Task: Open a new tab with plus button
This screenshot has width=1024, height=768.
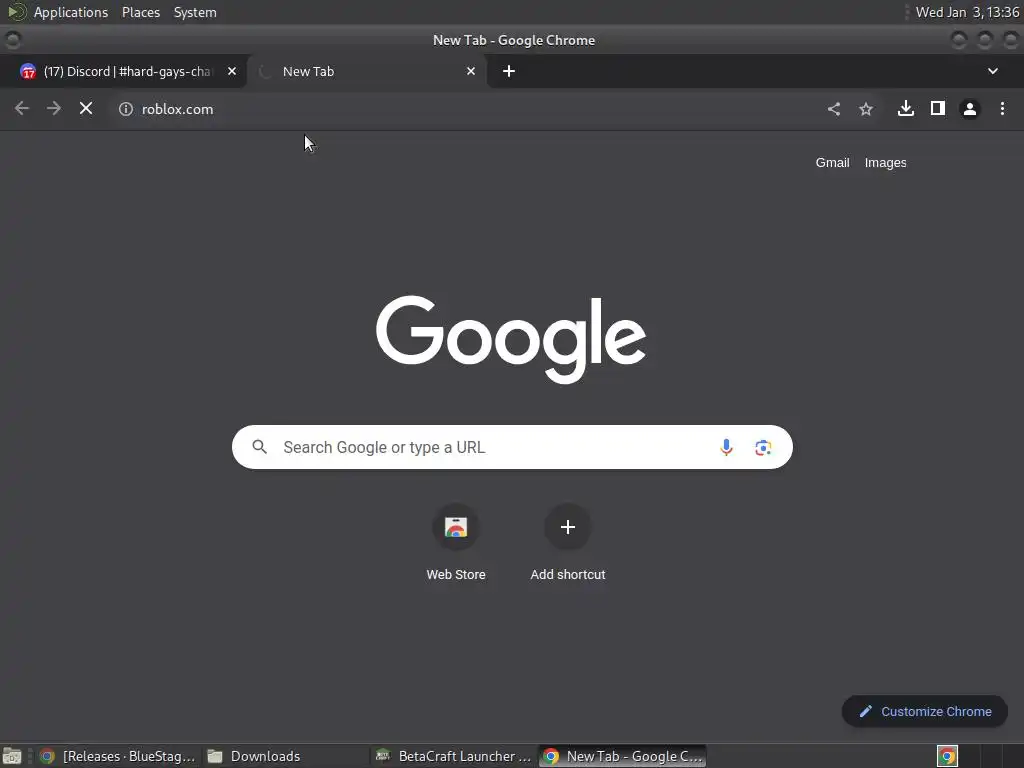Action: 509,71
